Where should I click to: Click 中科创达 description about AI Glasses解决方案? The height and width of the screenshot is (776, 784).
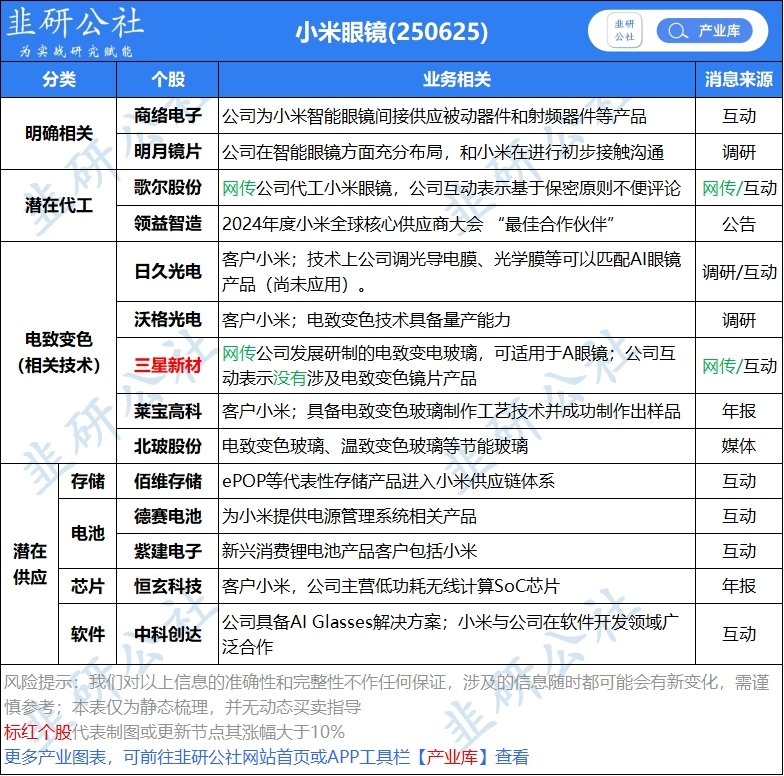pyautogui.click(x=450, y=634)
